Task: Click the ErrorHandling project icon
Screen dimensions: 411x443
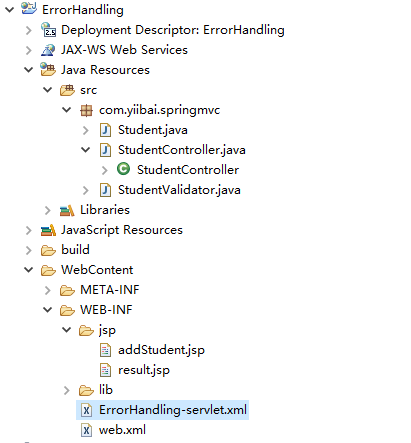Action: point(29,8)
